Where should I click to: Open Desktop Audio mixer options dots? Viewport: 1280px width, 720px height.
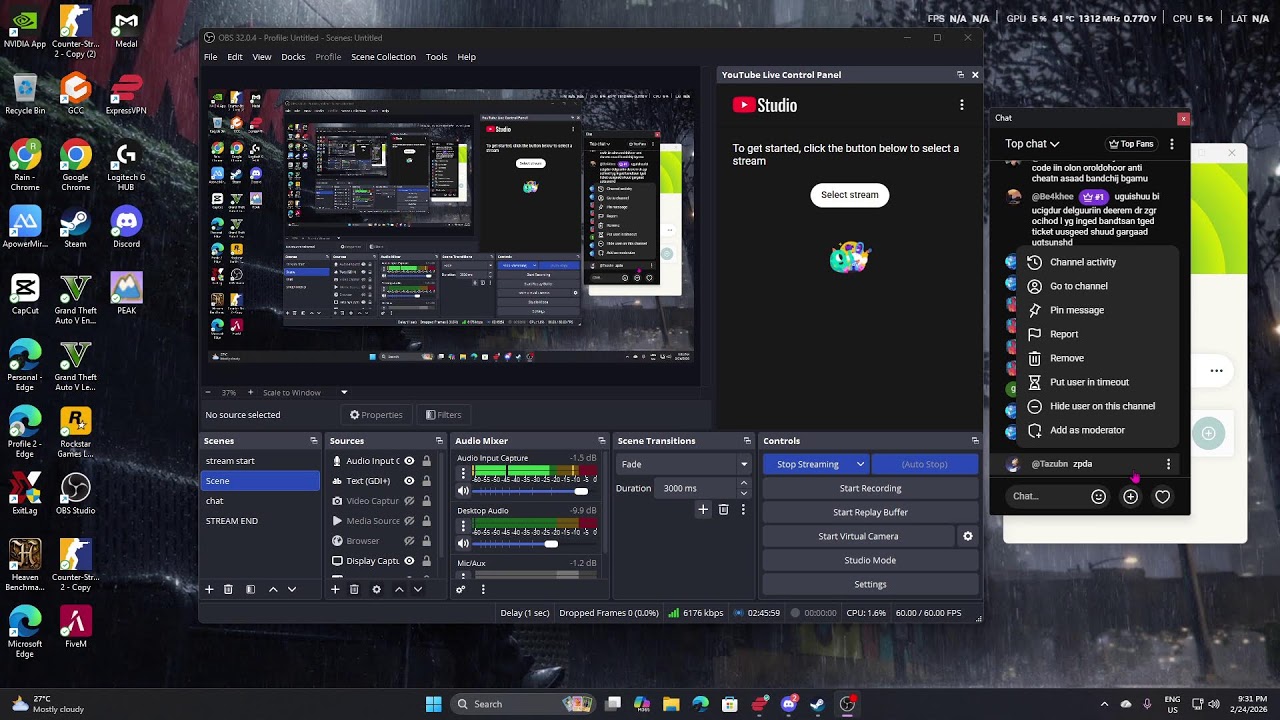[463, 525]
